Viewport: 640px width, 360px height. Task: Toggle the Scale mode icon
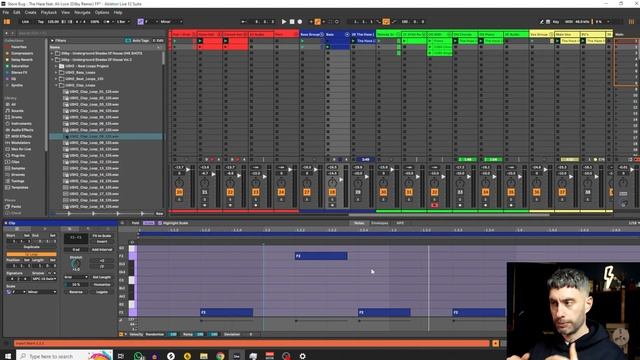pyautogui.click(x=140, y=22)
